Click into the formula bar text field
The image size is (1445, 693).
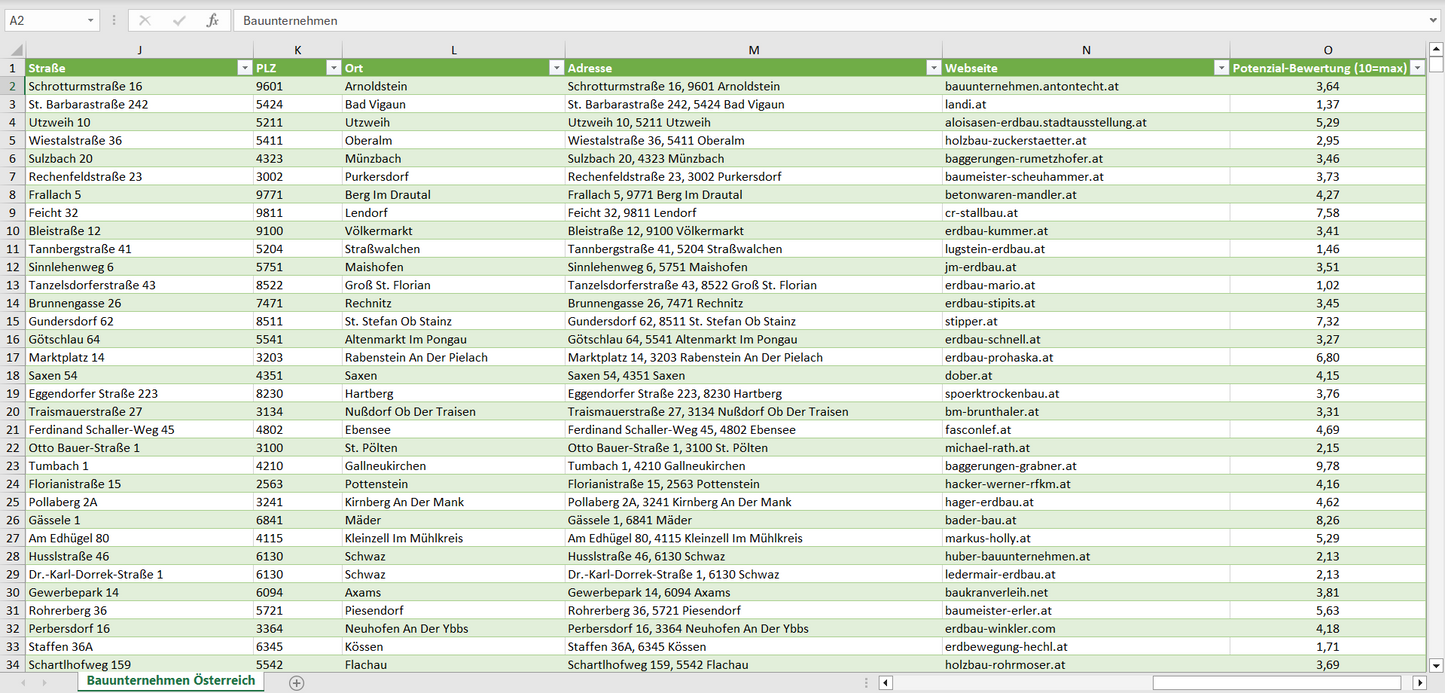pos(800,20)
